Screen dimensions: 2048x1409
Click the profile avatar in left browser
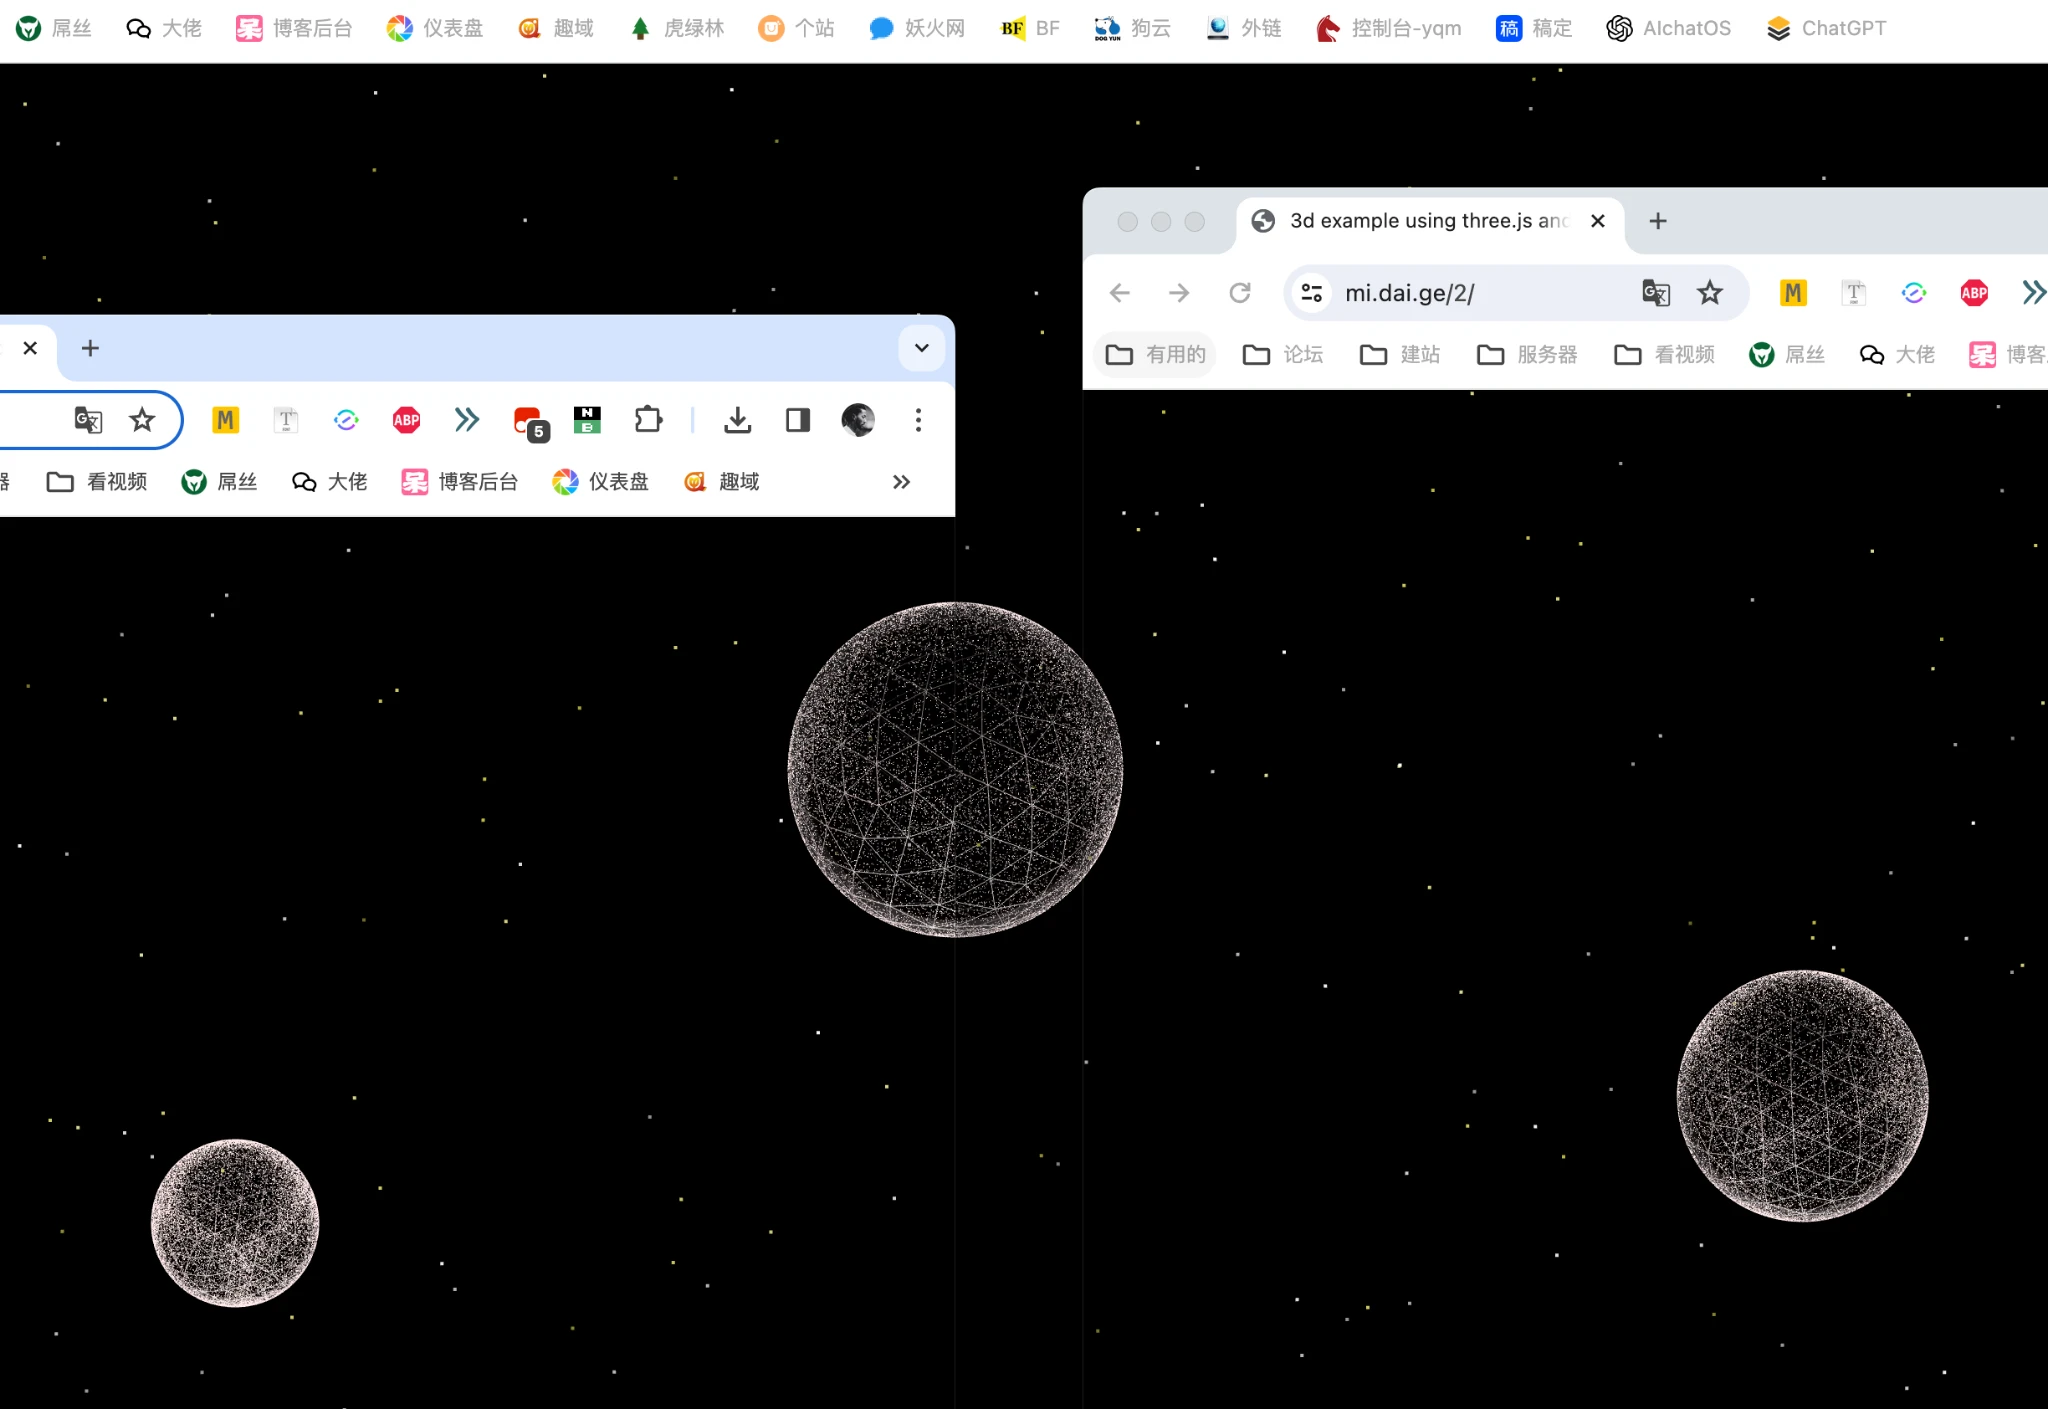[x=858, y=420]
